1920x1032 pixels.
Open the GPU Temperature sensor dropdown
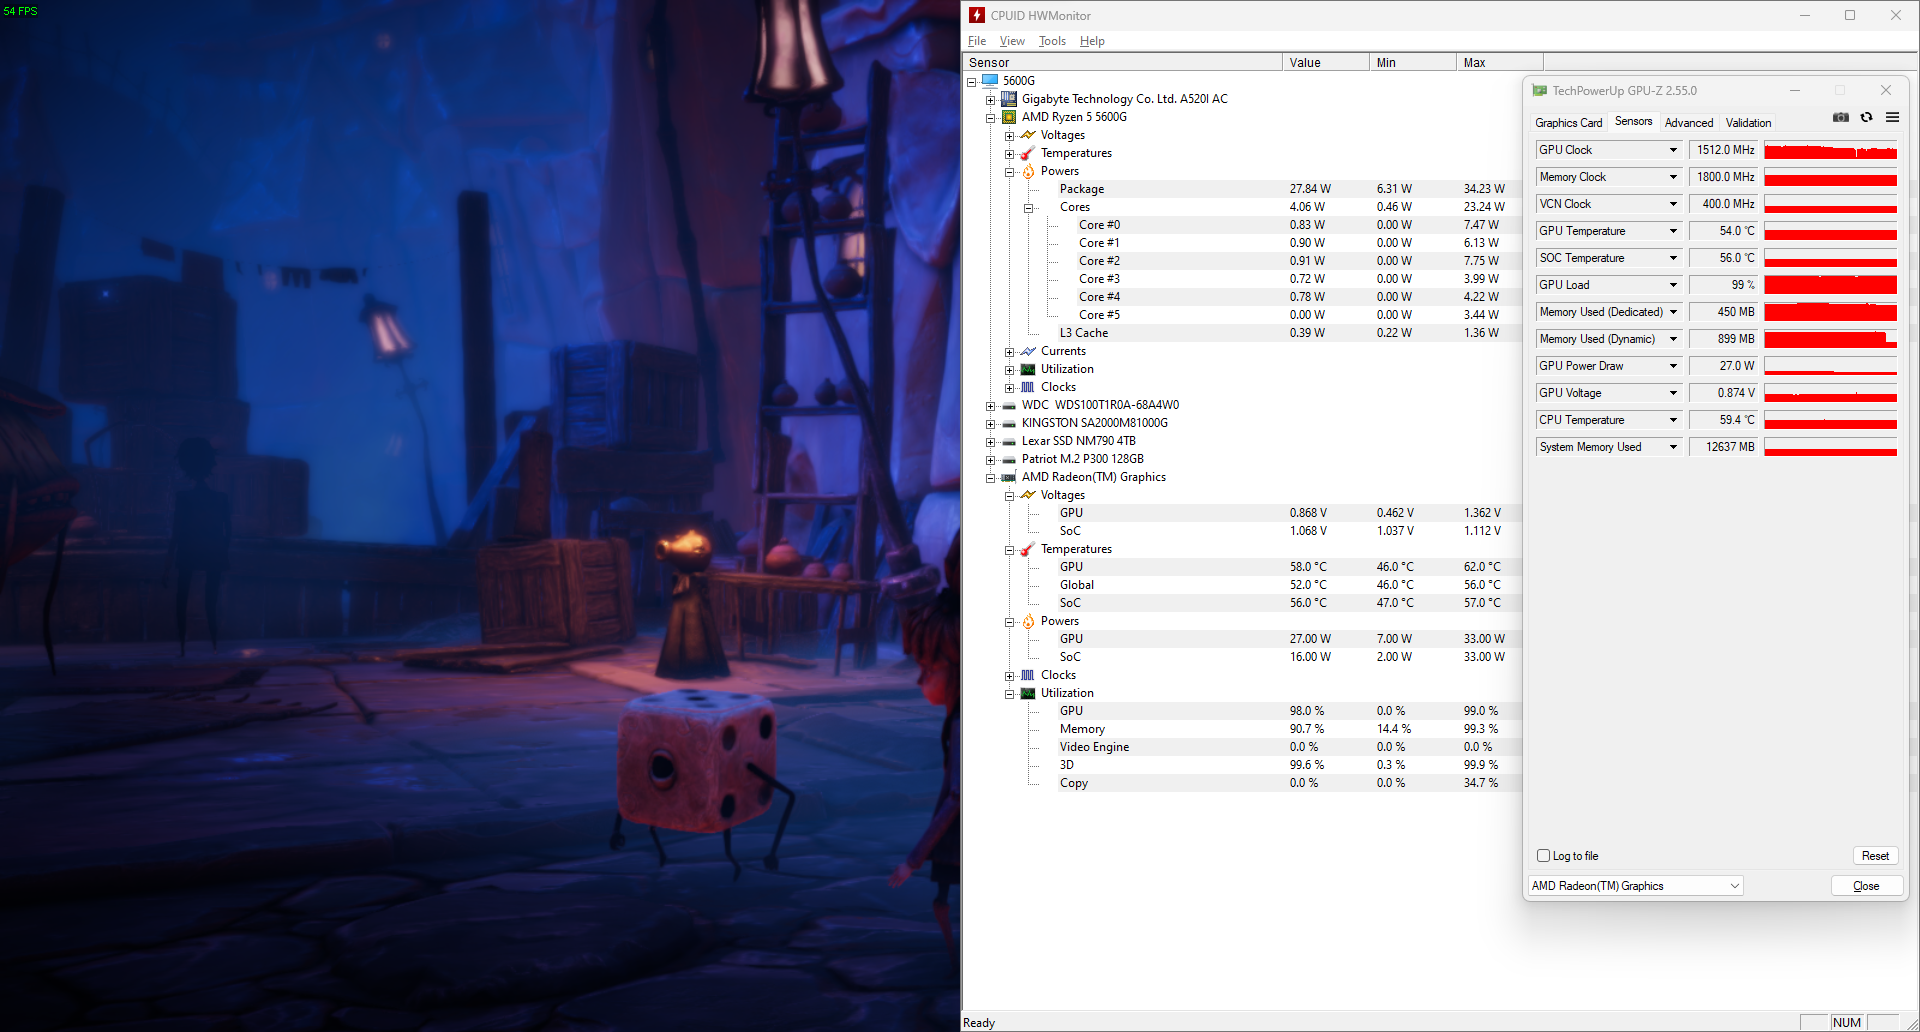[1673, 231]
